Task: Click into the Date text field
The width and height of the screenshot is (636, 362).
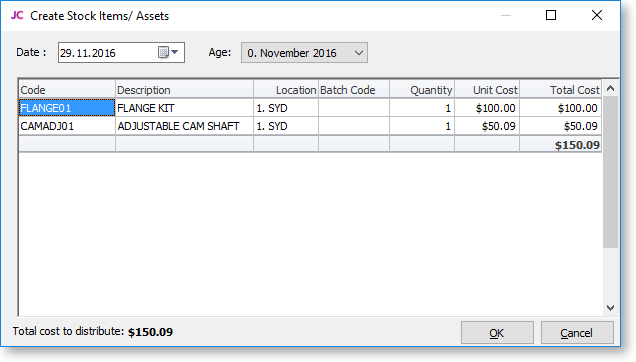Action: [x=107, y=53]
